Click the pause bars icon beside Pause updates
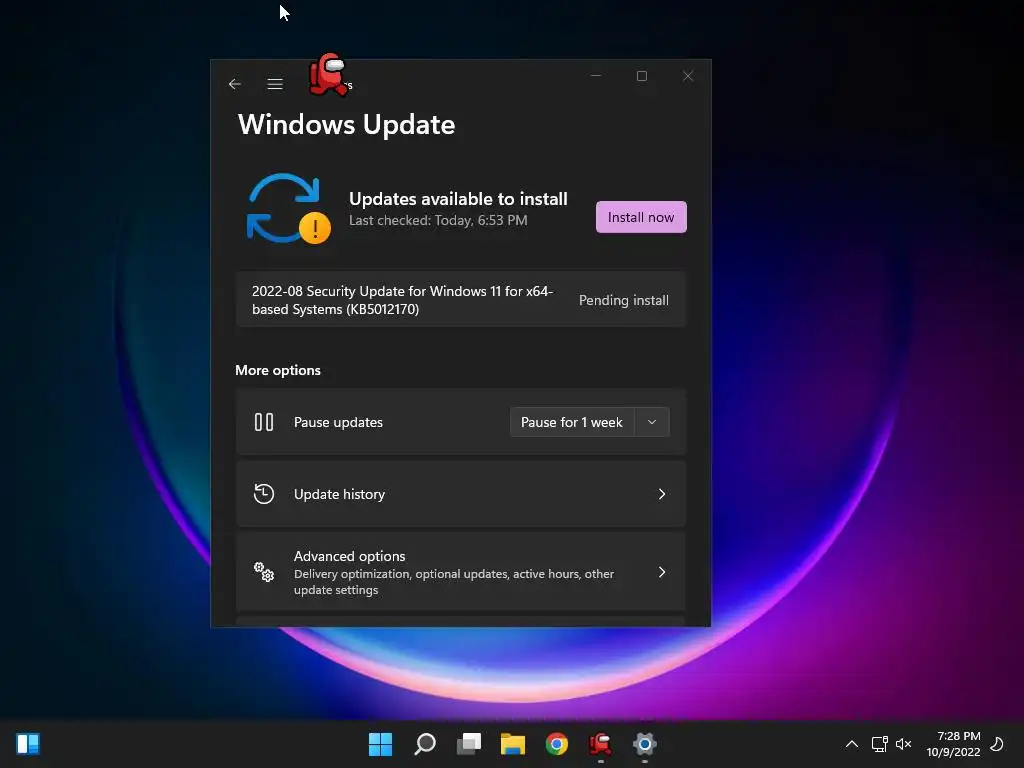The image size is (1024, 768). (x=264, y=422)
